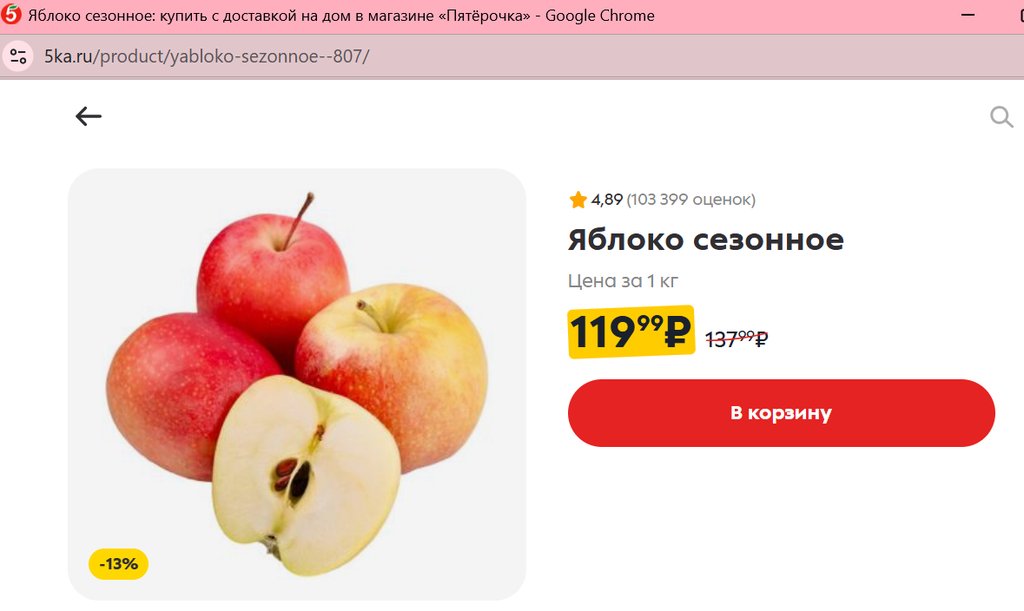Select the Яблоко сезонное product title
Image resolution: width=1024 pixels, height=611 pixels.
pos(706,240)
